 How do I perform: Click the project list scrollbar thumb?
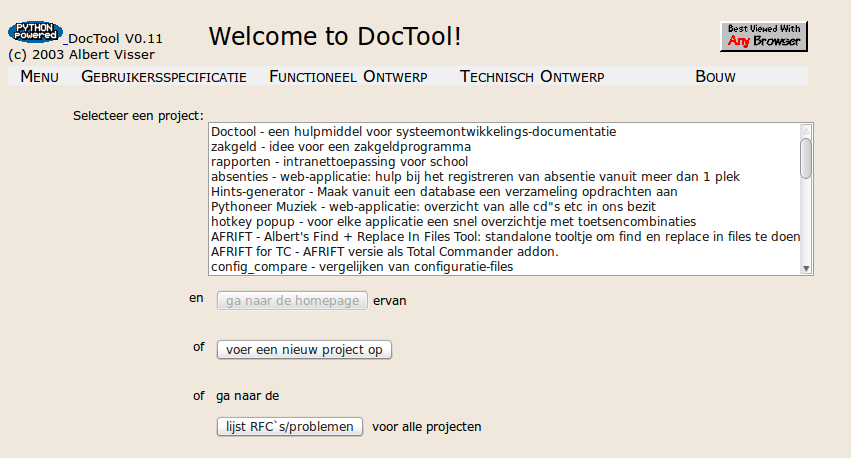[x=806, y=158]
